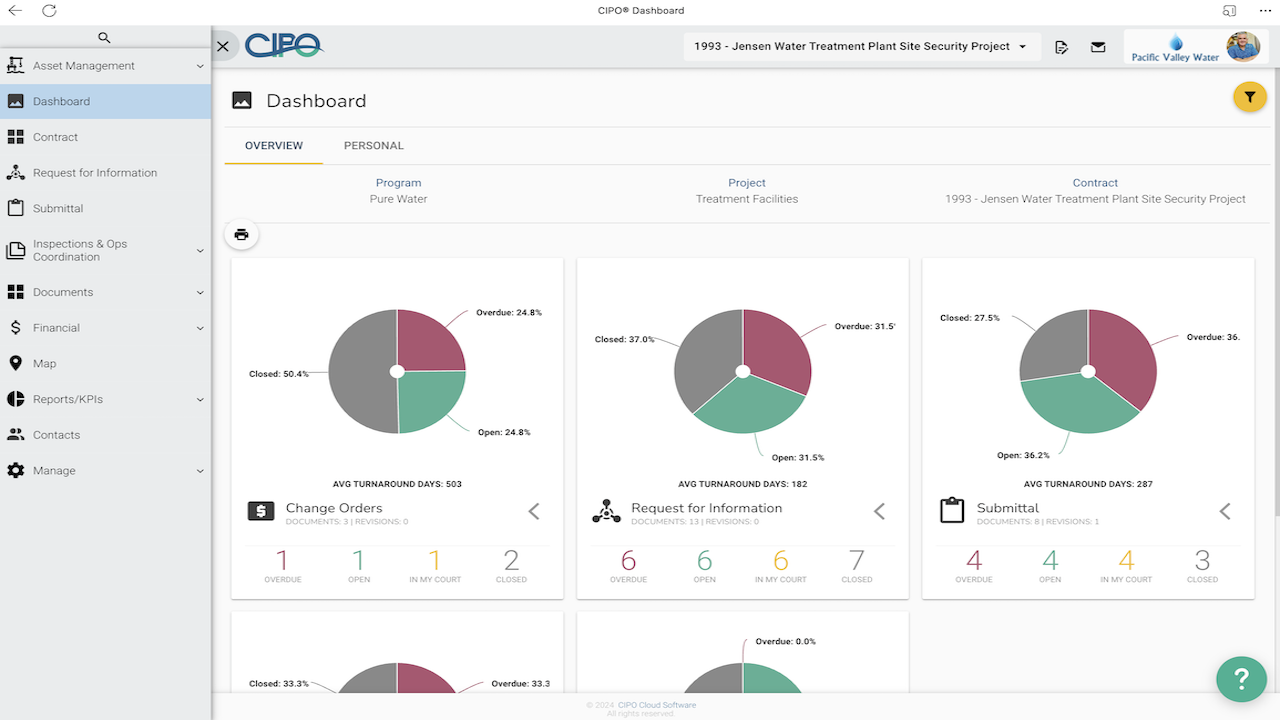Open the help question mark button
The width and height of the screenshot is (1280, 720).
click(x=1241, y=679)
